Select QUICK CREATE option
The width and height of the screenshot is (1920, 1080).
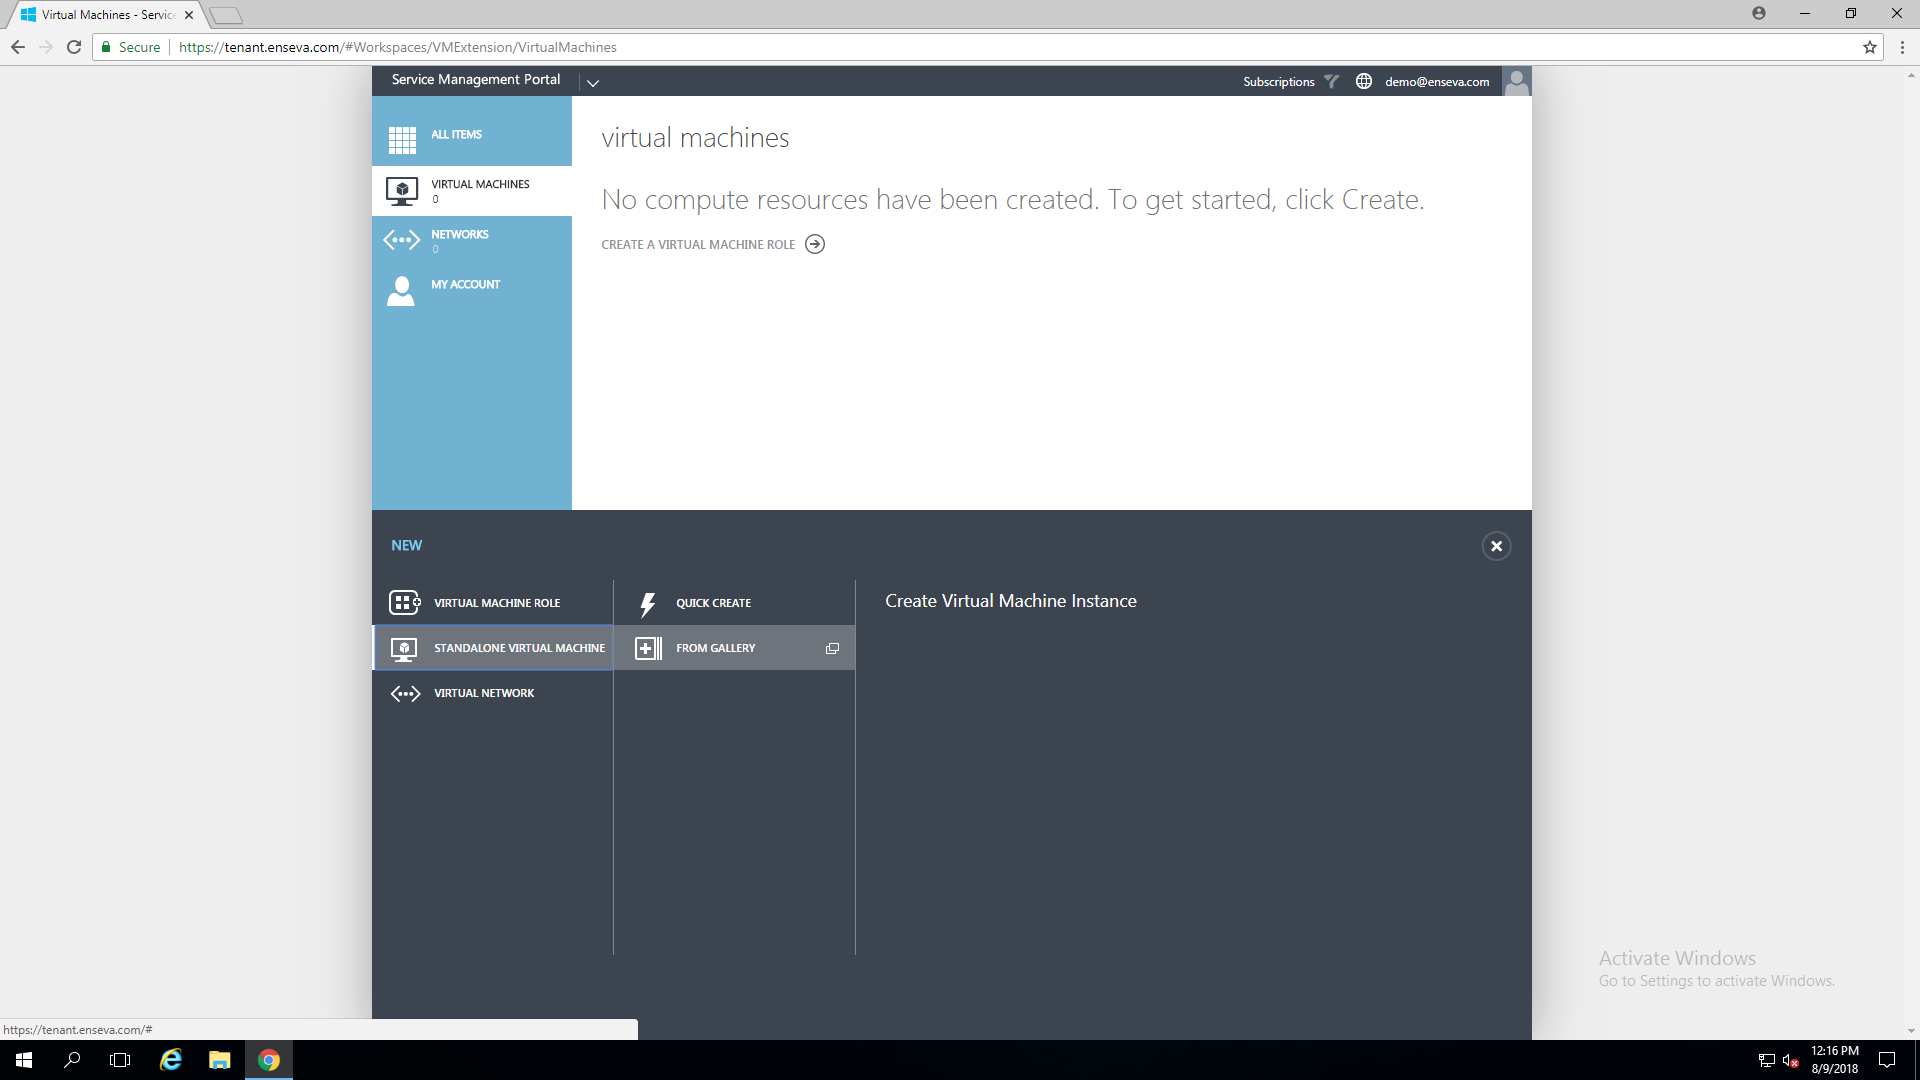(713, 603)
